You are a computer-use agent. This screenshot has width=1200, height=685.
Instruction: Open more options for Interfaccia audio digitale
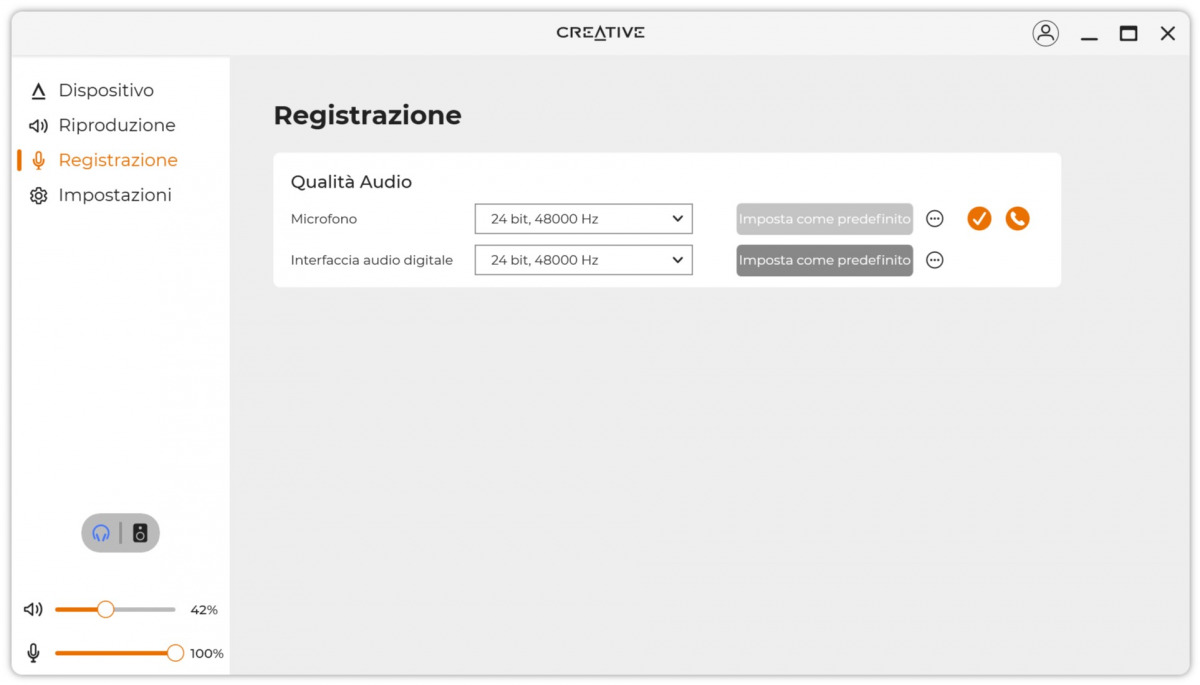935,260
